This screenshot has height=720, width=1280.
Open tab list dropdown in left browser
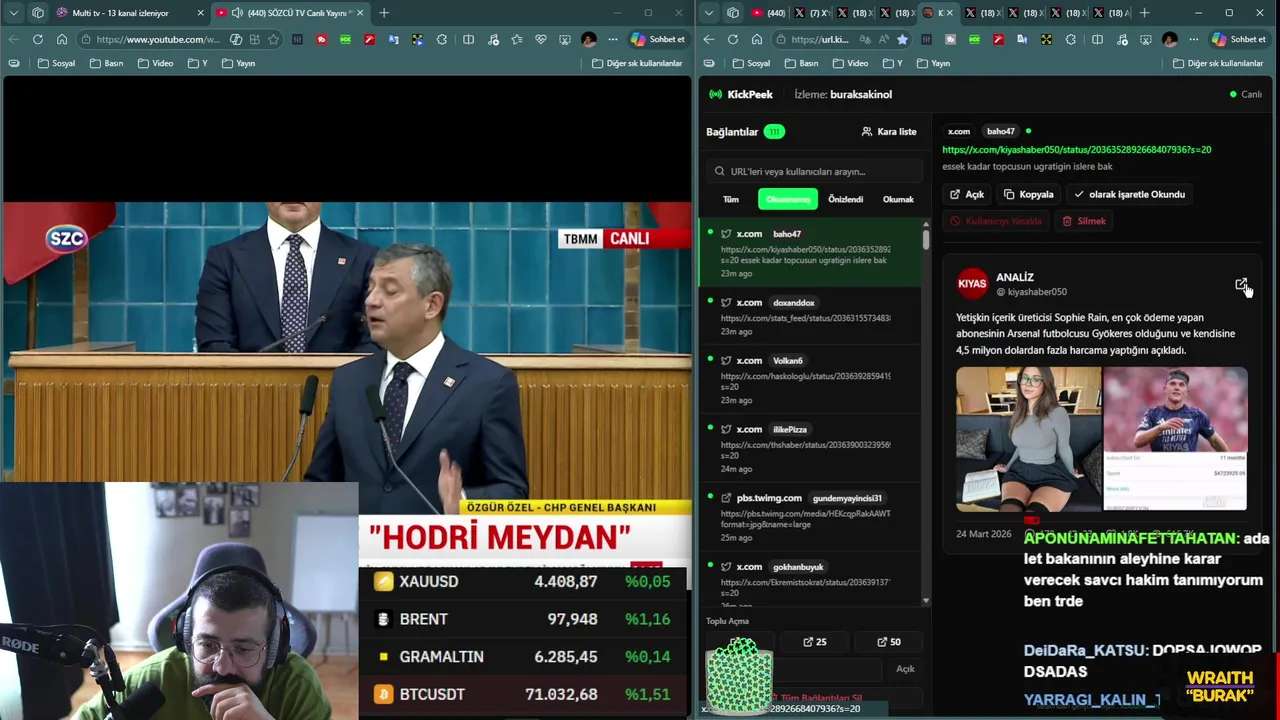14,13
